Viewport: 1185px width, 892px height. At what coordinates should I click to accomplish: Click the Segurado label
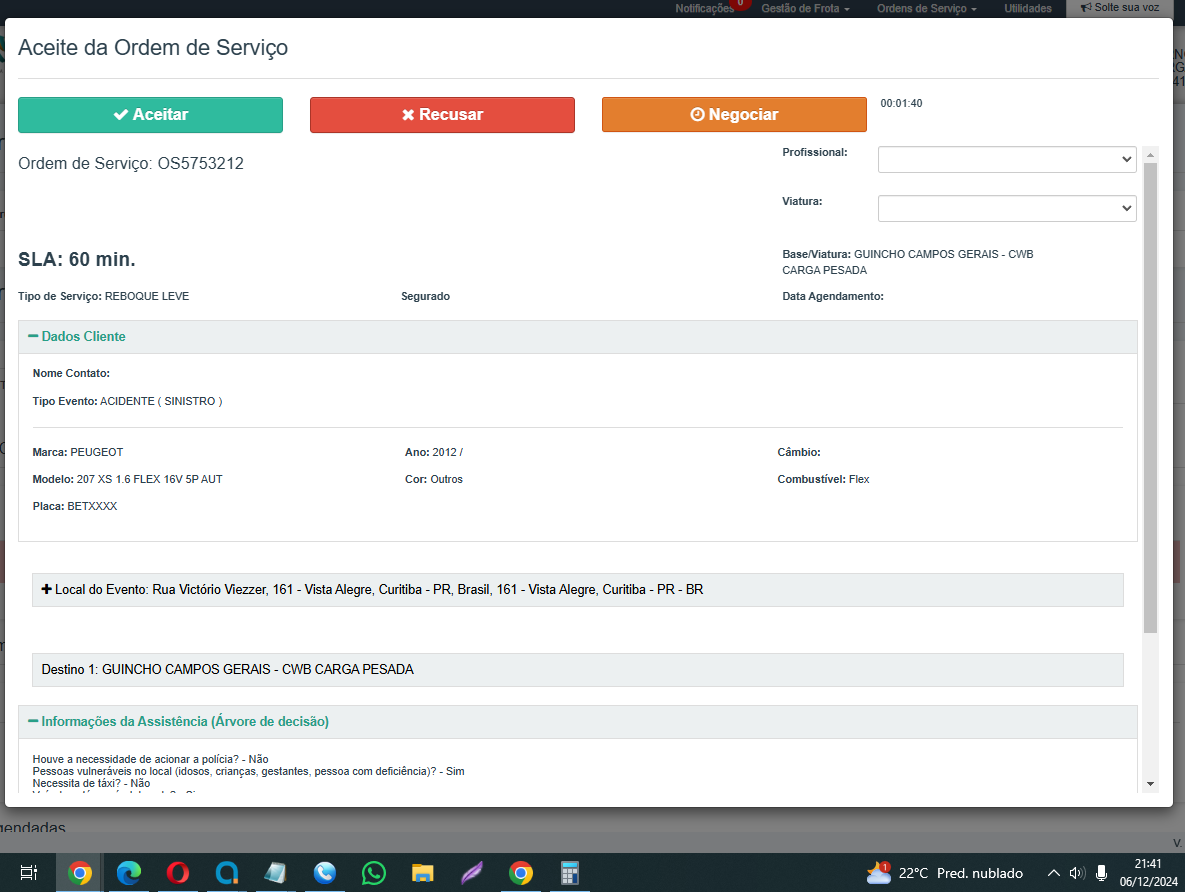[425, 296]
